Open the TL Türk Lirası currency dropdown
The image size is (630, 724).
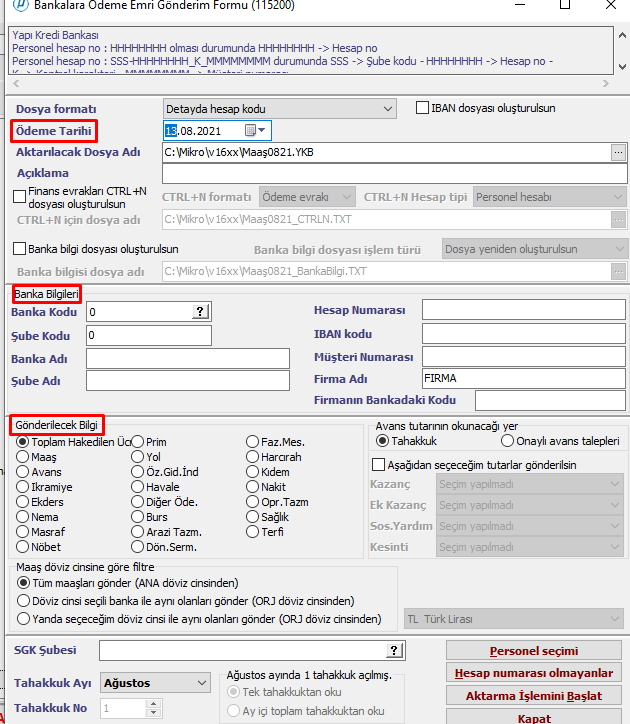coord(613,619)
